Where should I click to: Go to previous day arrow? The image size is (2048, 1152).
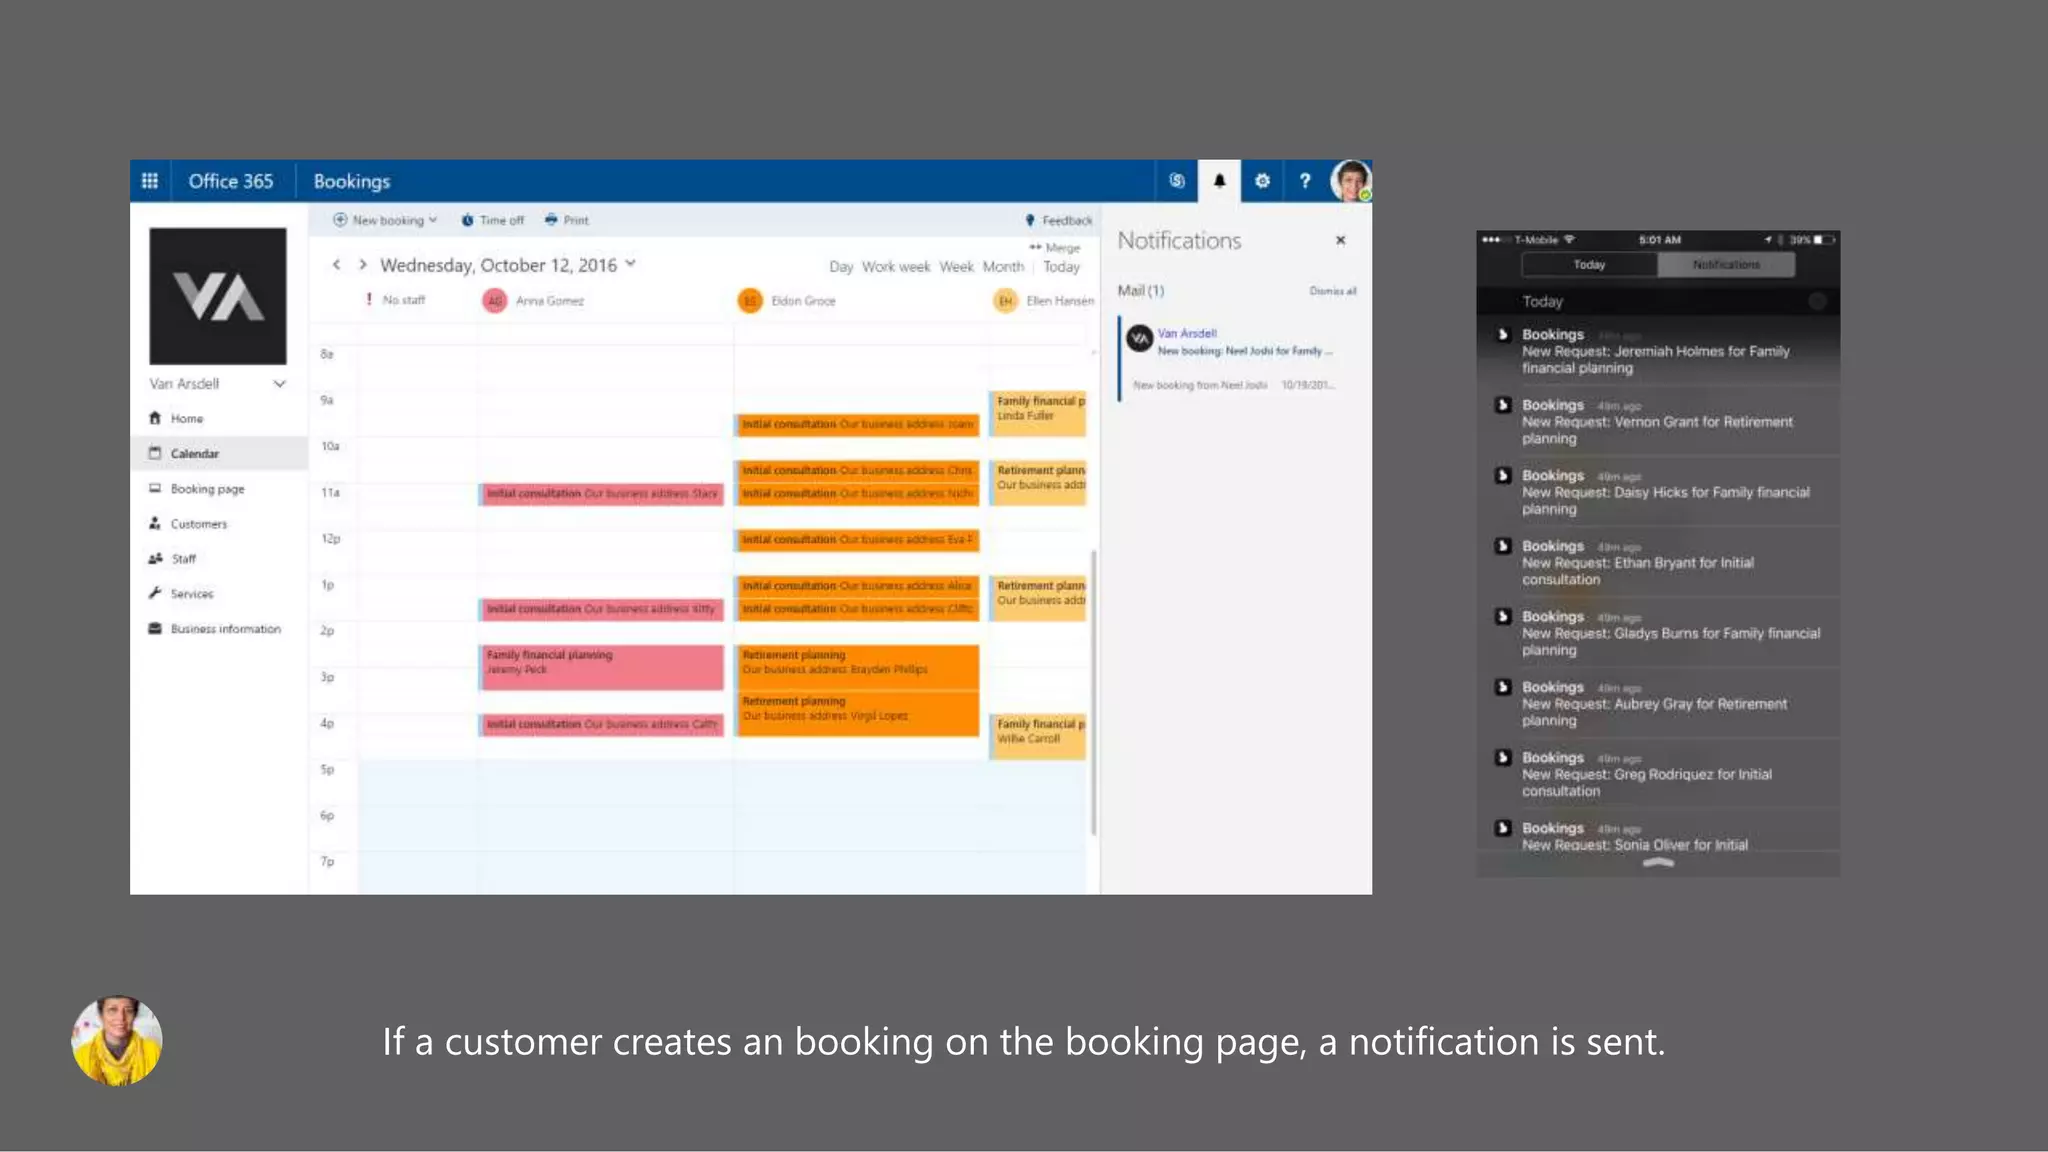click(x=337, y=265)
